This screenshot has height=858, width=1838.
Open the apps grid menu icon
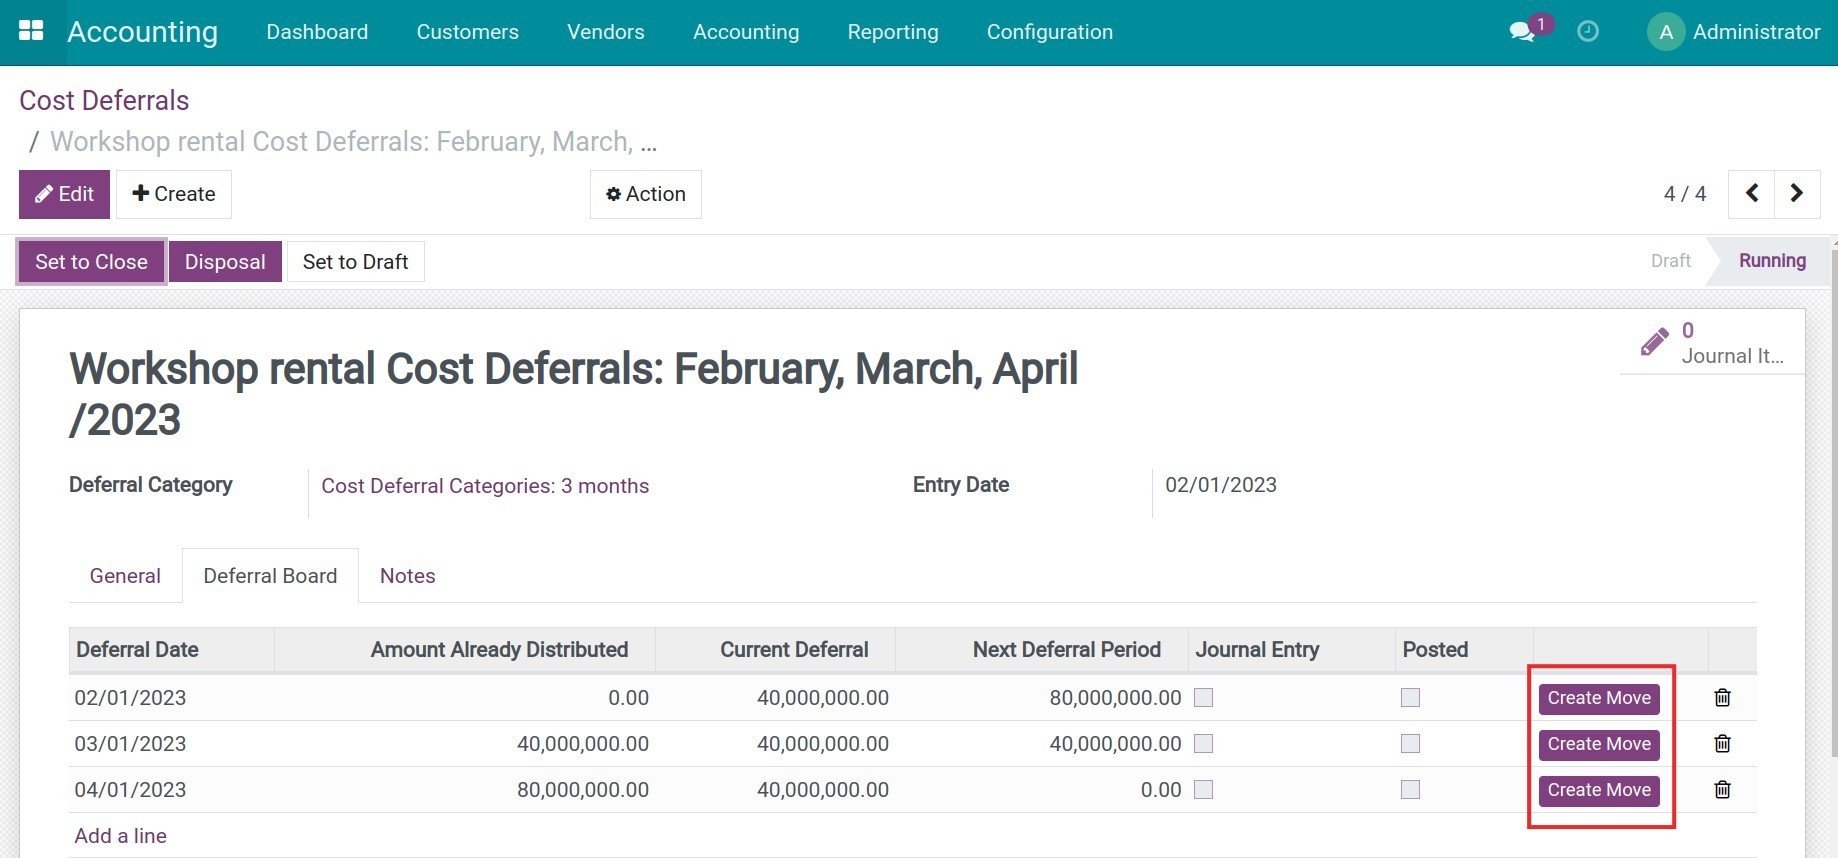point(31,31)
